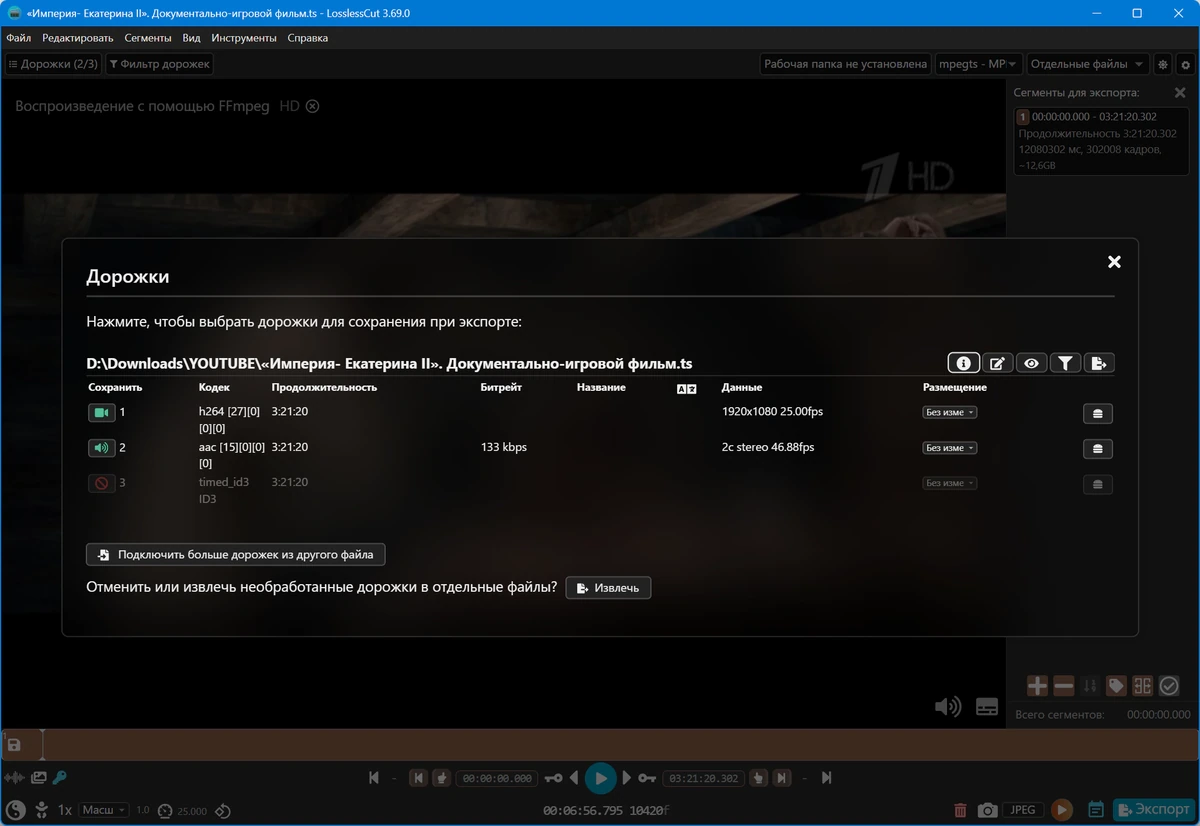Click Рабочая папка не установлена button
The image size is (1200, 826).
845,64
